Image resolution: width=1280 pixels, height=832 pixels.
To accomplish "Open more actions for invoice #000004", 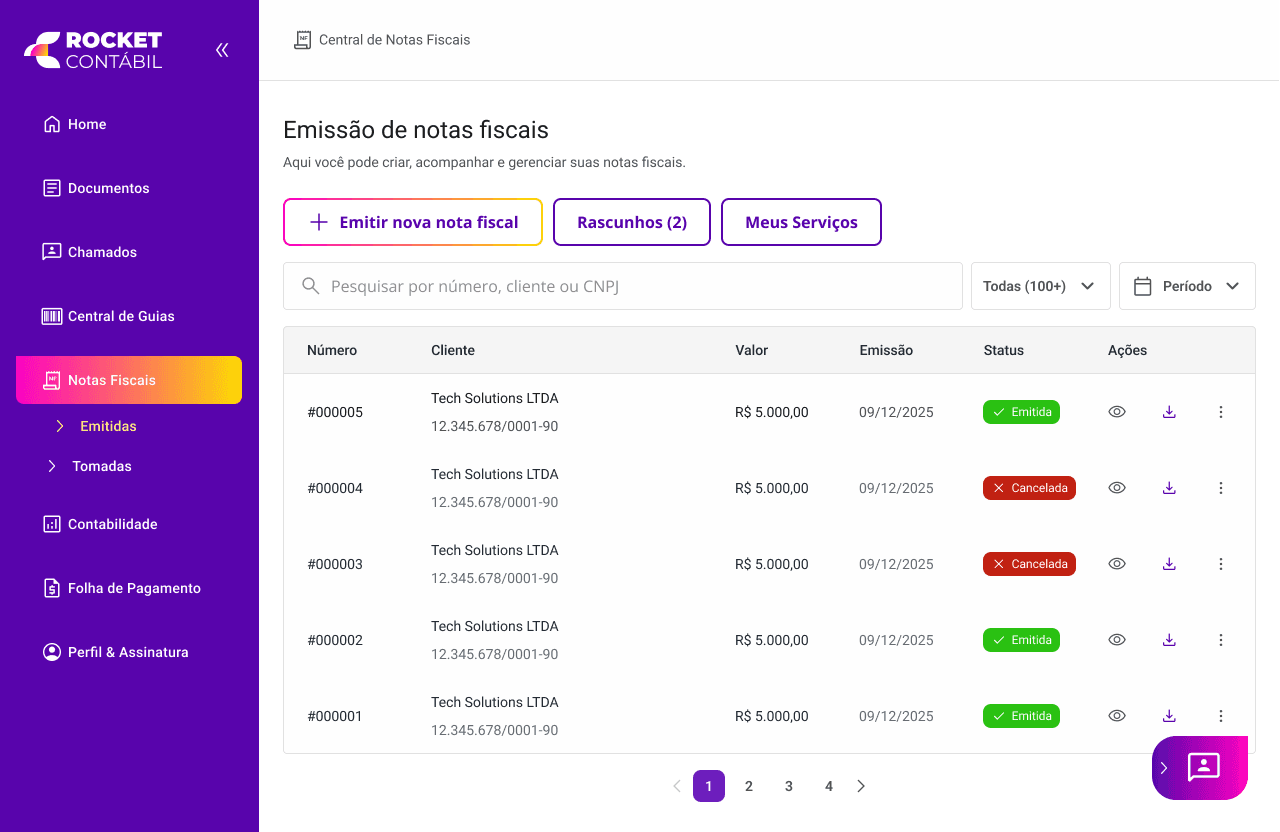I will 1221,488.
